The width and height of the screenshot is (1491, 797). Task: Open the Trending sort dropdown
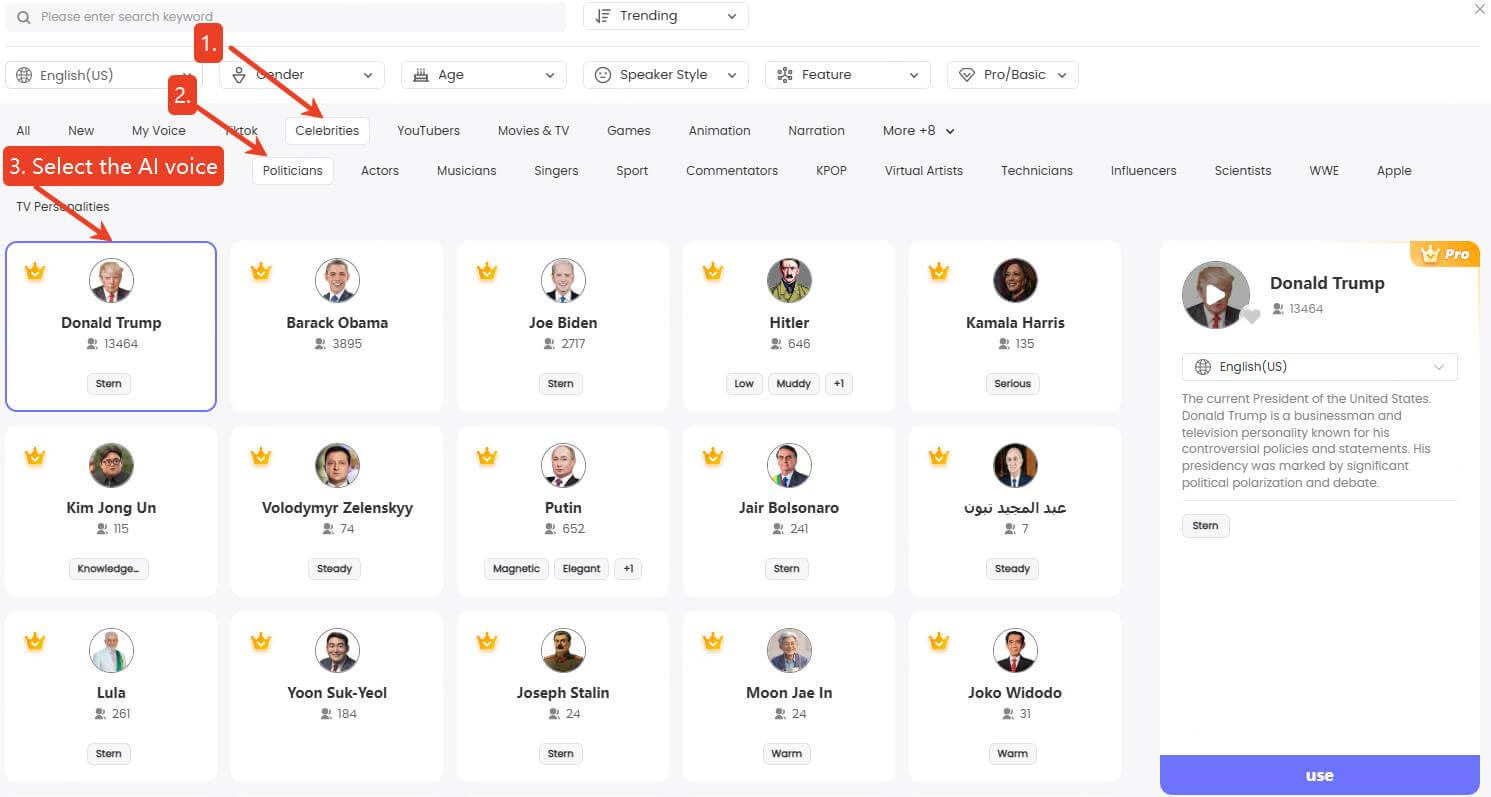[x=666, y=16]
